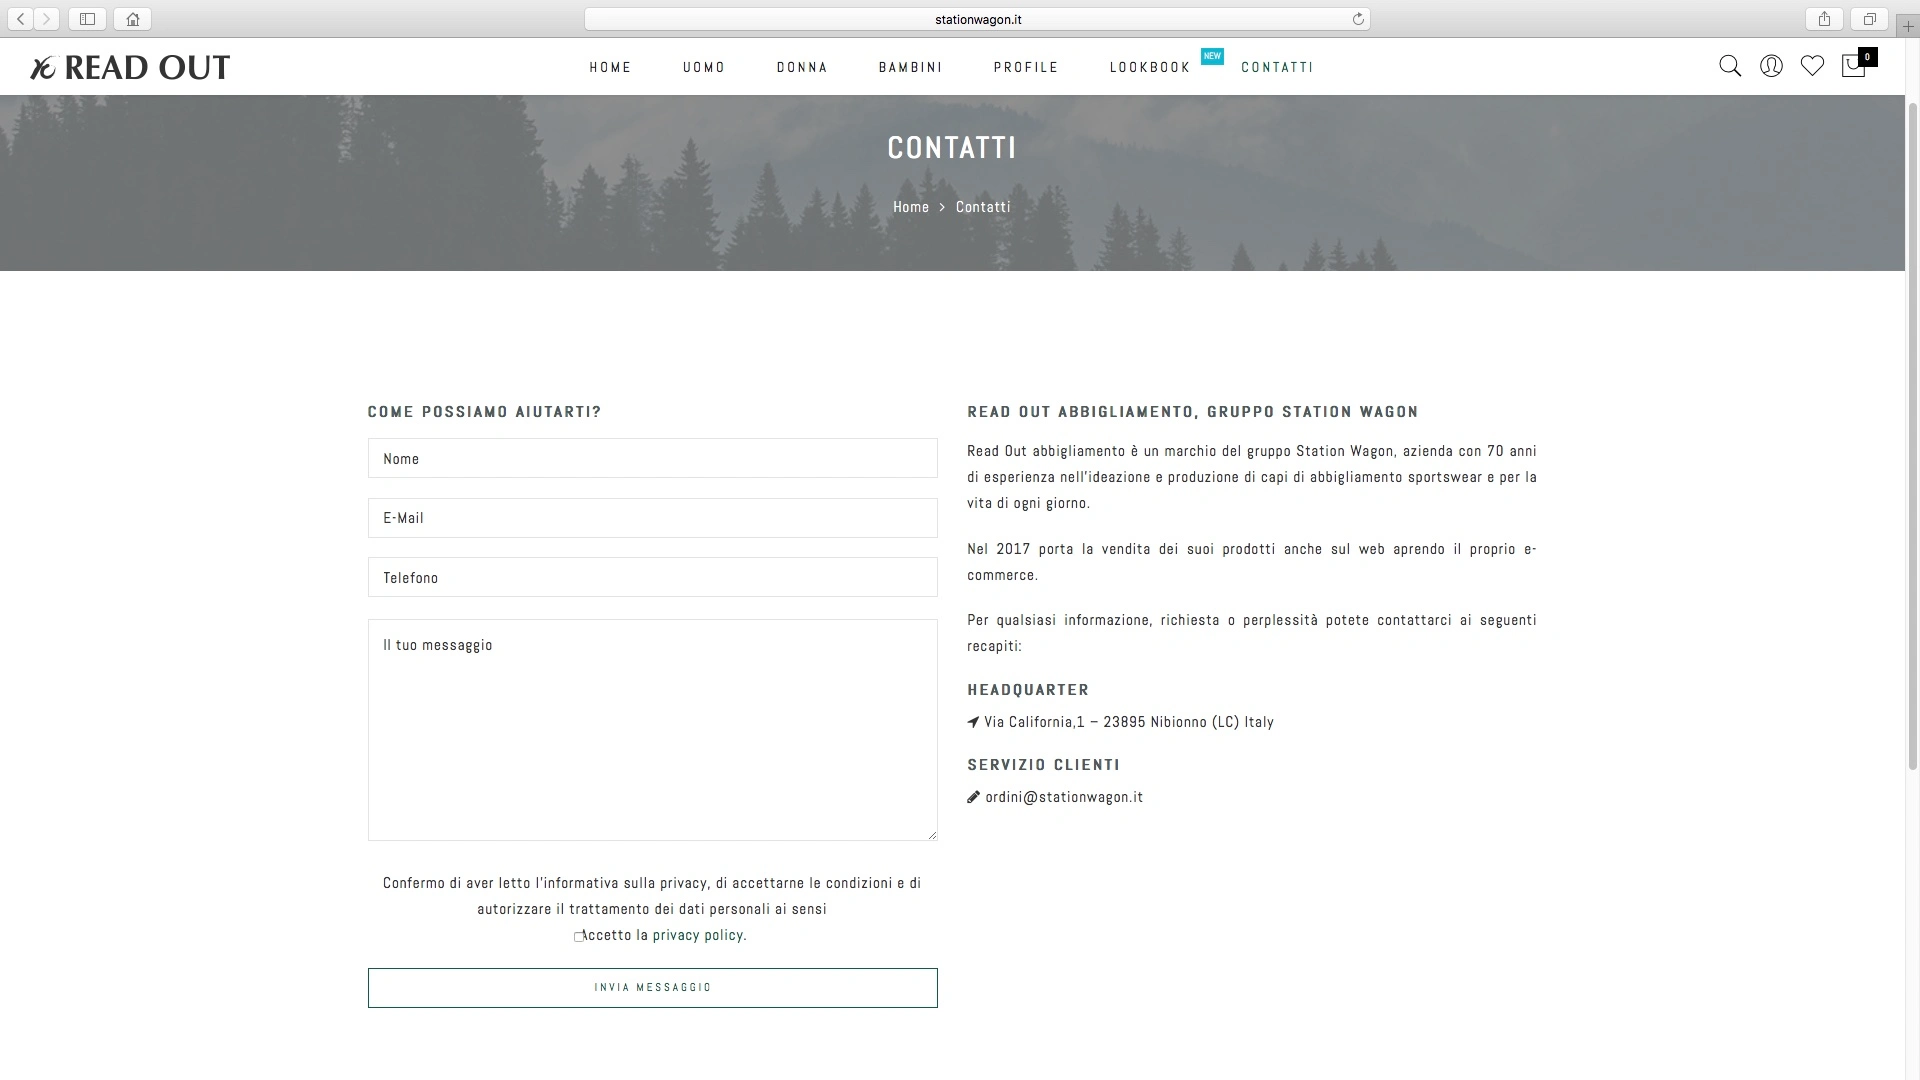Screen dimensions: 1920x1080
Task: Show all tabs overview button
Action: coord(1869,19)
